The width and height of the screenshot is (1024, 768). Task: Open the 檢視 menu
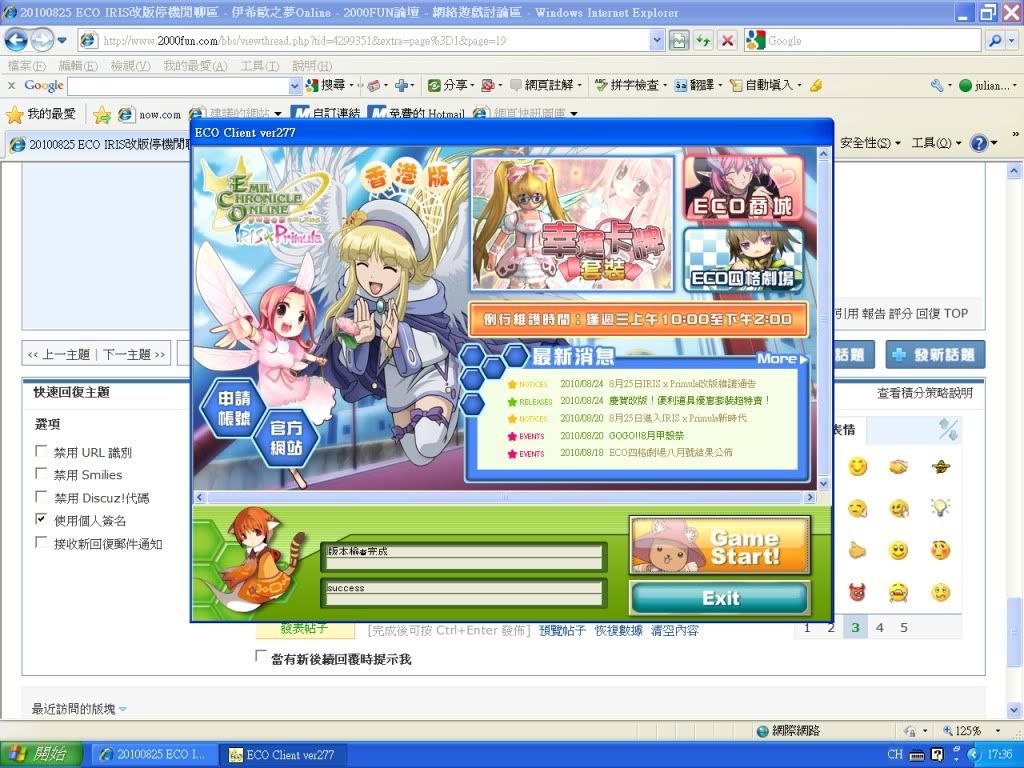click(x=130, y=65)
